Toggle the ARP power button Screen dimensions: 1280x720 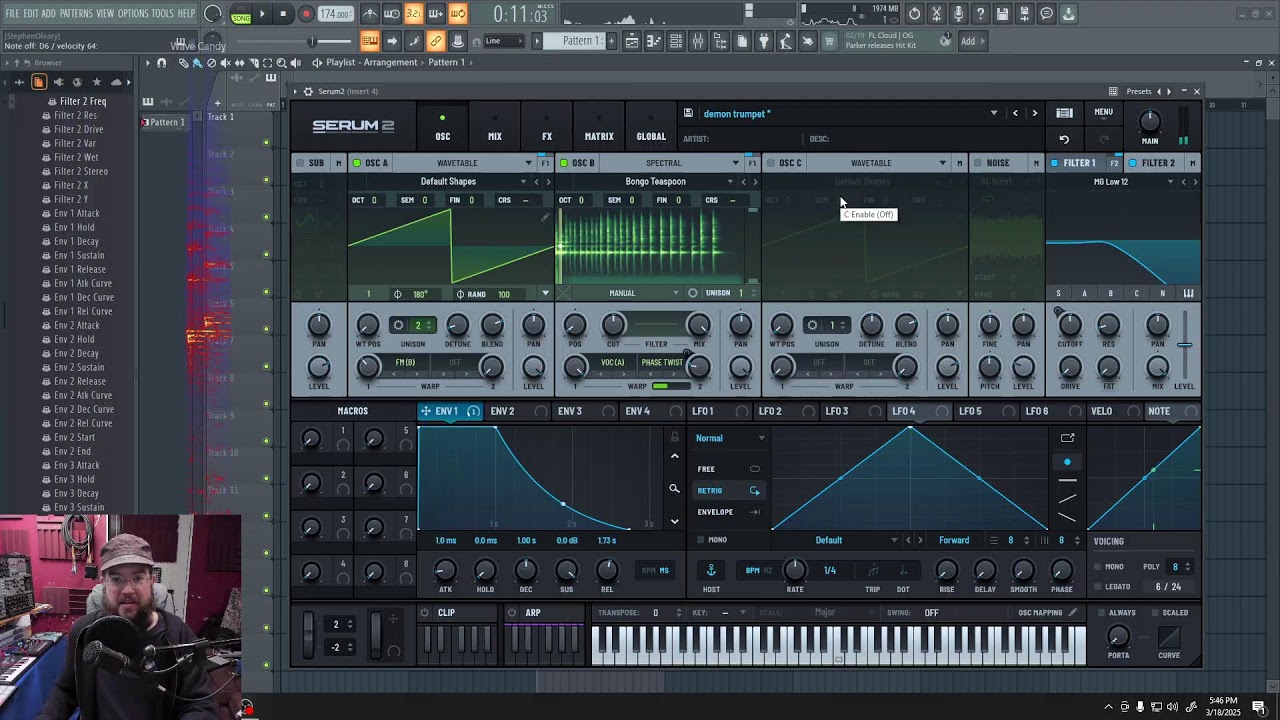click(x=512, y=613)
